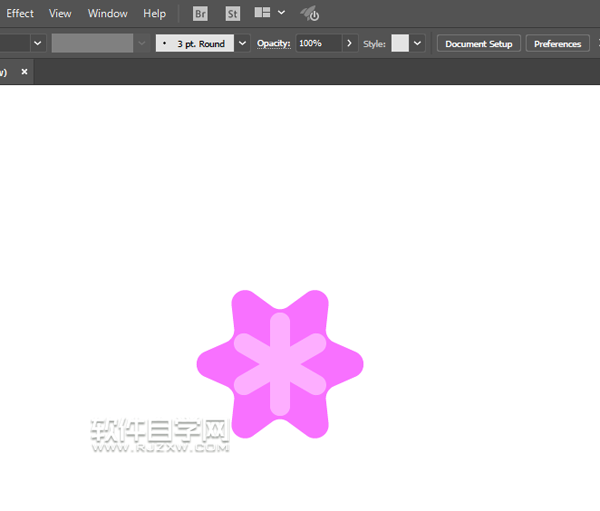Image resolution: width=600 pixels, height=511 pixels.
Task: Open the Effect menu
Action: (20, 14)
